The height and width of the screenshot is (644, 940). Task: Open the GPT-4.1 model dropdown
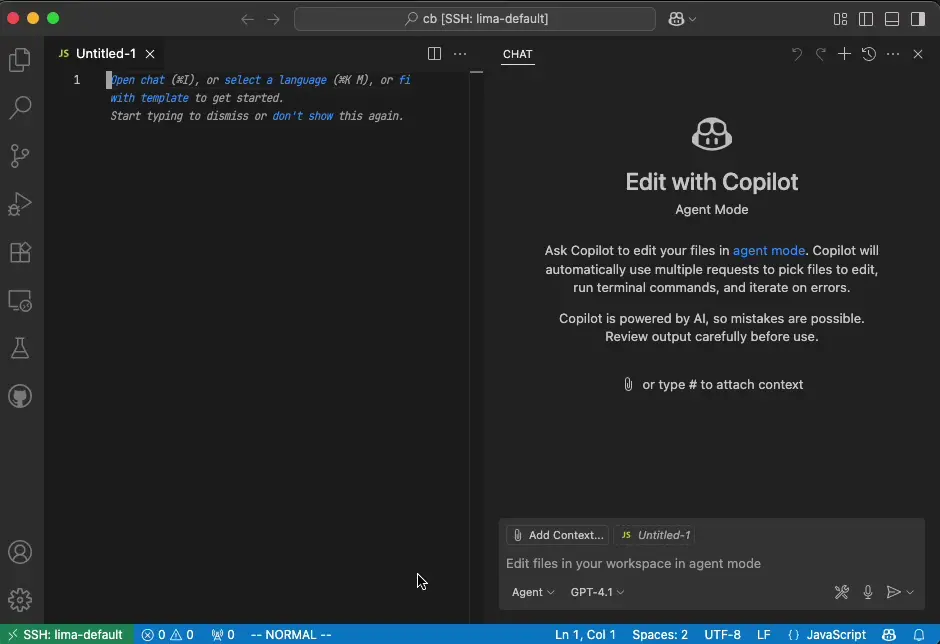(x=597, y=592)
